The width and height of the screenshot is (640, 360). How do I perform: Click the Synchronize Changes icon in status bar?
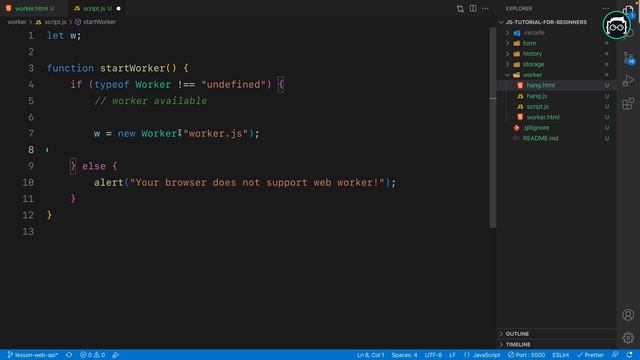(x=69, y=355)
